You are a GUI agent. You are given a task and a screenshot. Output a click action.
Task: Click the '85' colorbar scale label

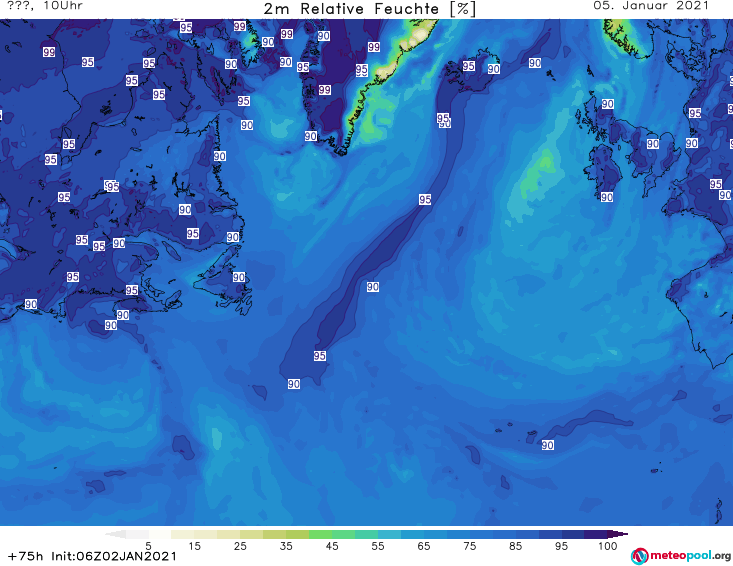[x=516, y=546]
